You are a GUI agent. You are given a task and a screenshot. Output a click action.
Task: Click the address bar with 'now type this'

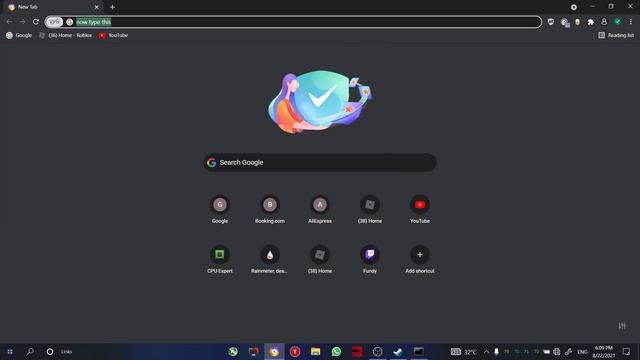pyautogui.click(x=293, y=22)
